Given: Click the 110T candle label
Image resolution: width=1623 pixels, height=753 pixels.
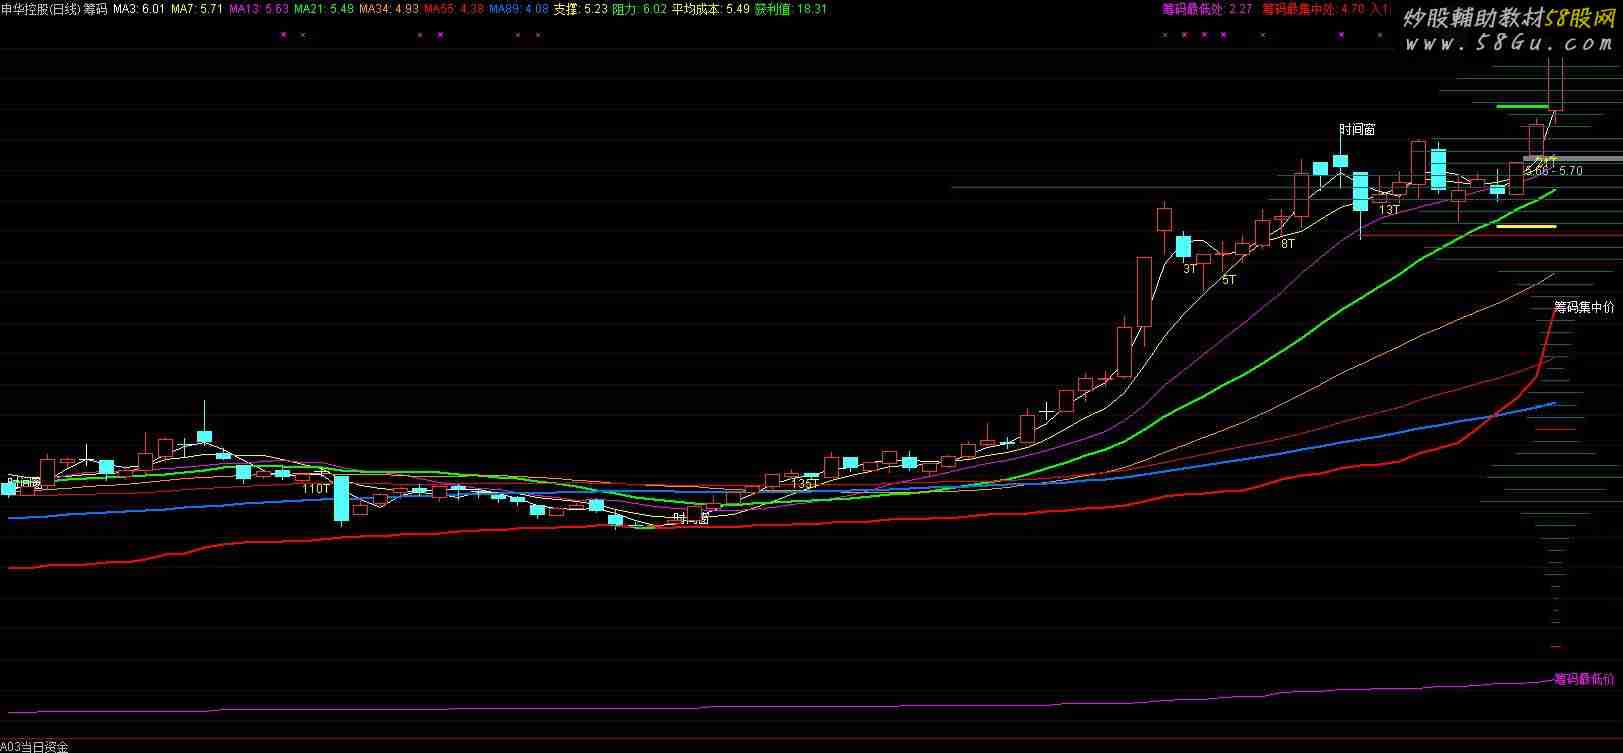Looking at the screenshot, I should (x=315, y=489).
